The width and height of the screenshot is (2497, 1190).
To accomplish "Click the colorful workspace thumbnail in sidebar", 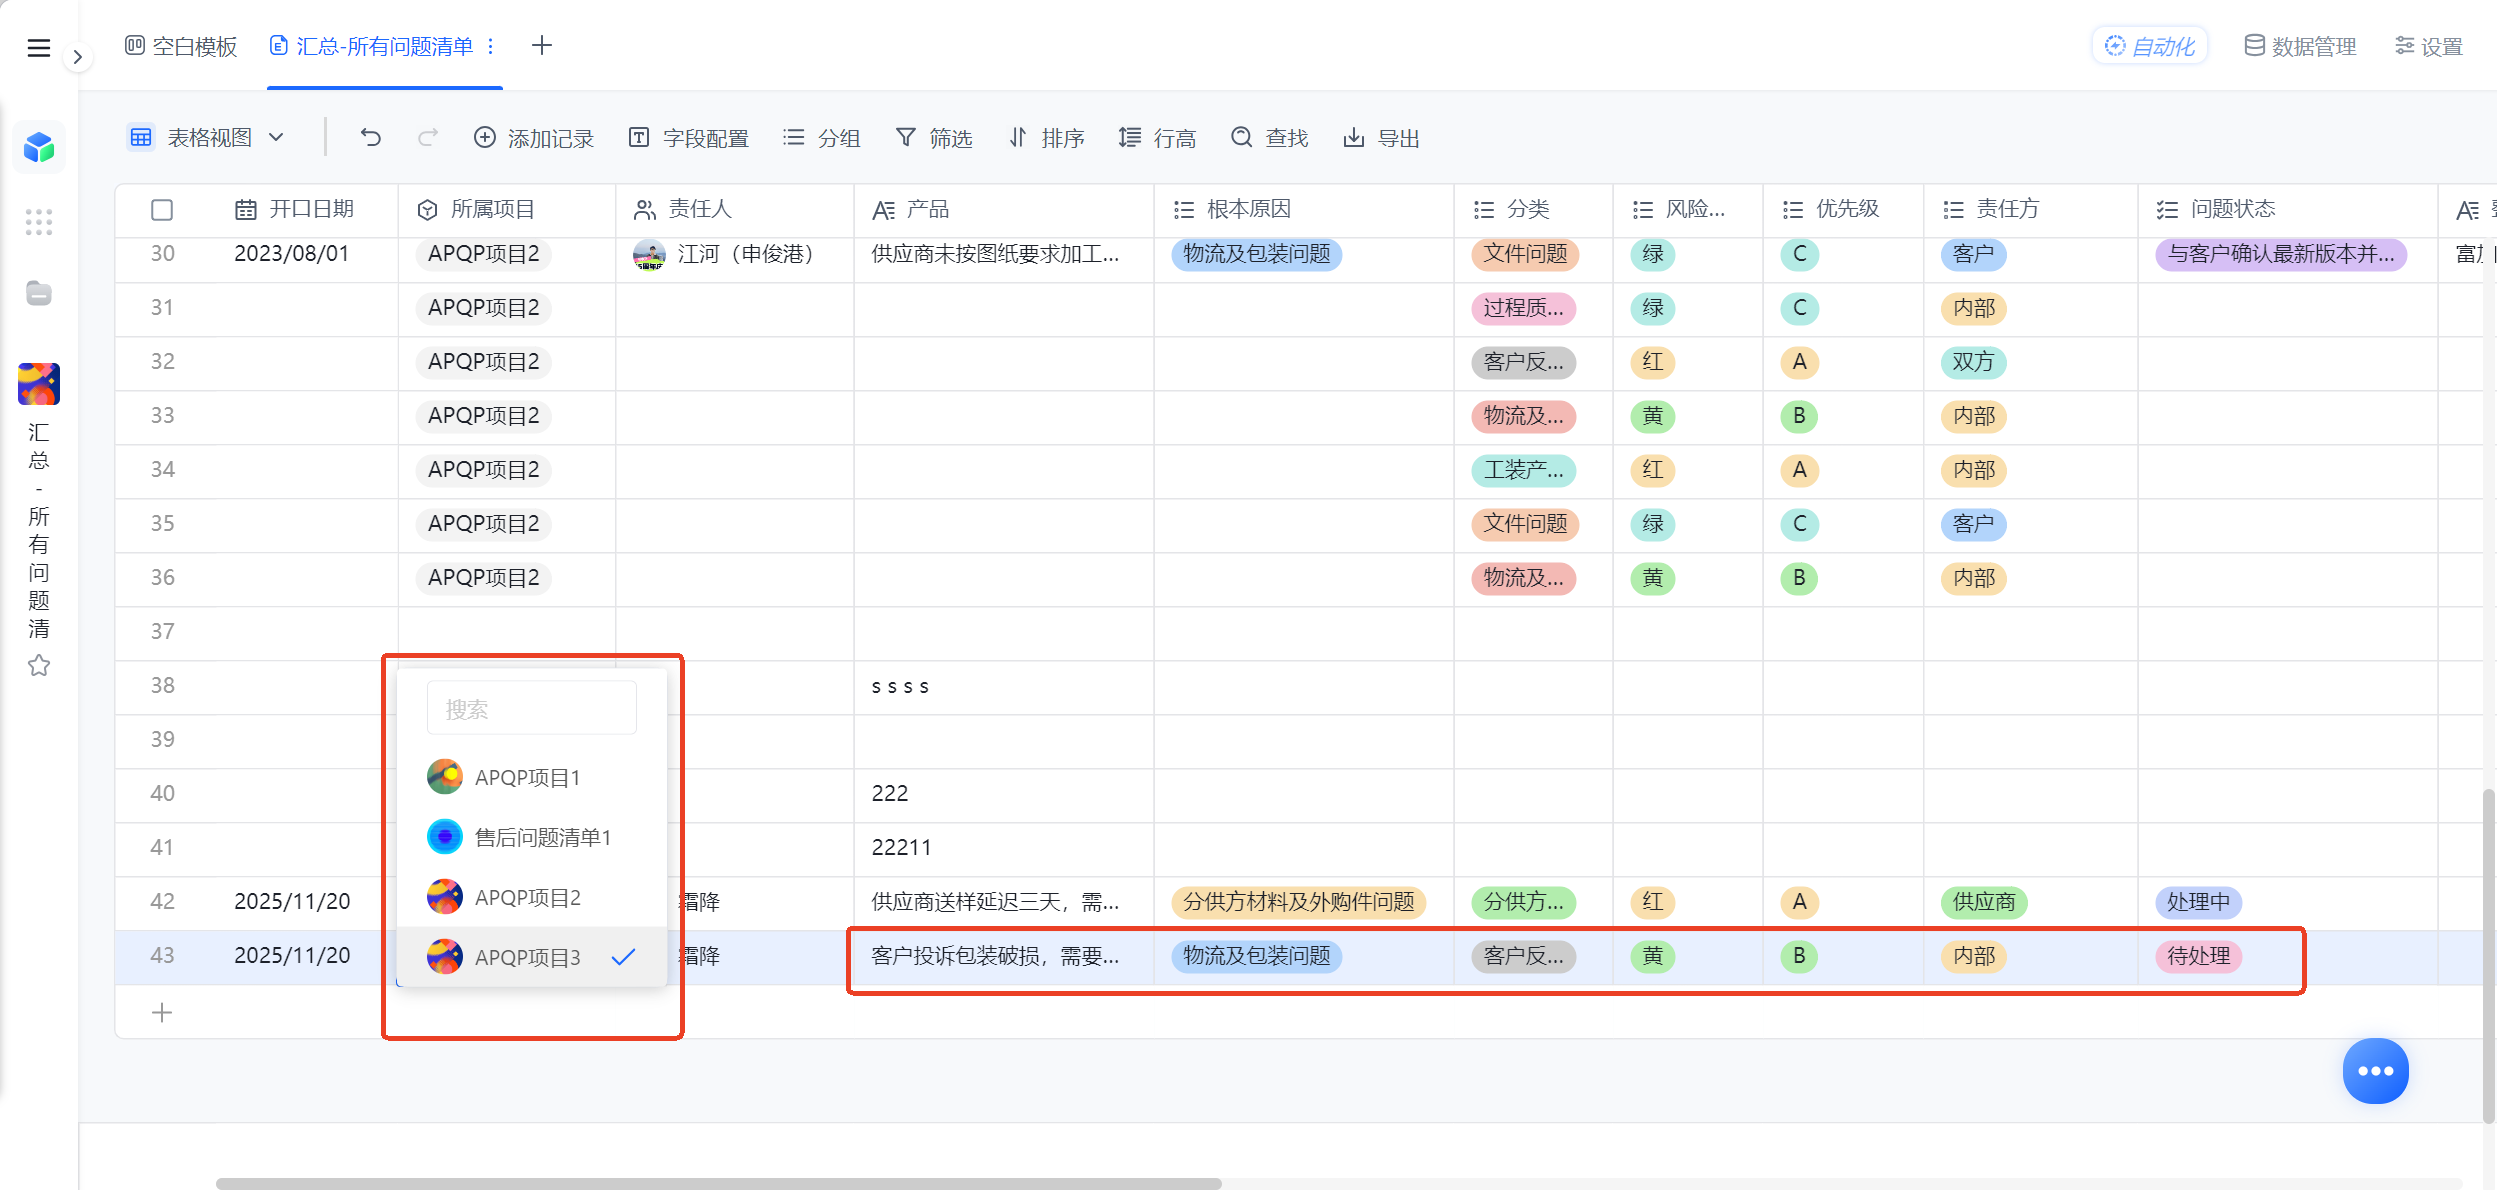I will 39,384.
